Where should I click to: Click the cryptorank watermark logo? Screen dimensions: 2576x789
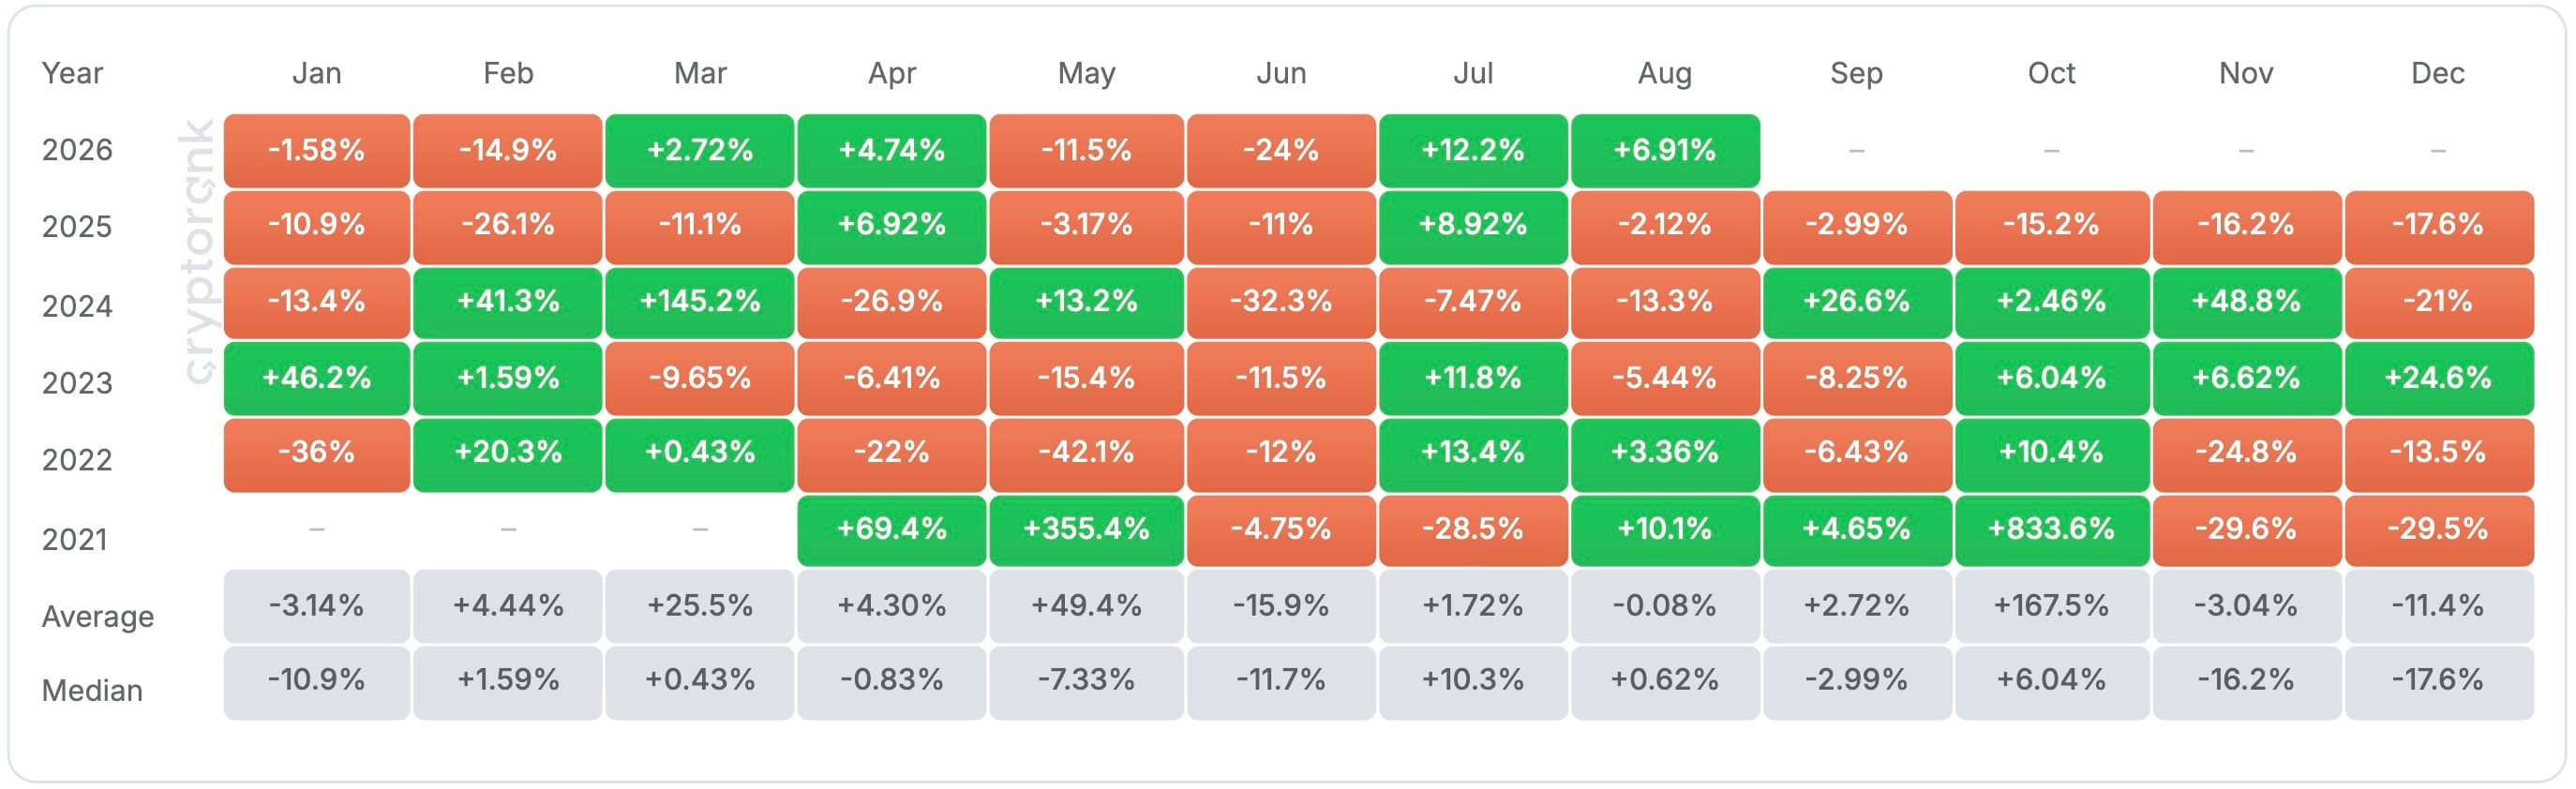tap(199, 251)
